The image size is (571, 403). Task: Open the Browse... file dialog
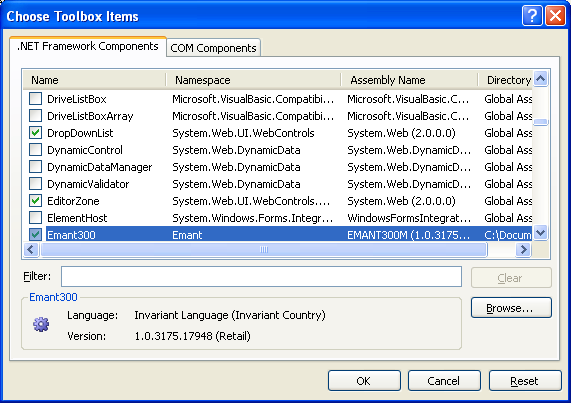click(511, 308)
